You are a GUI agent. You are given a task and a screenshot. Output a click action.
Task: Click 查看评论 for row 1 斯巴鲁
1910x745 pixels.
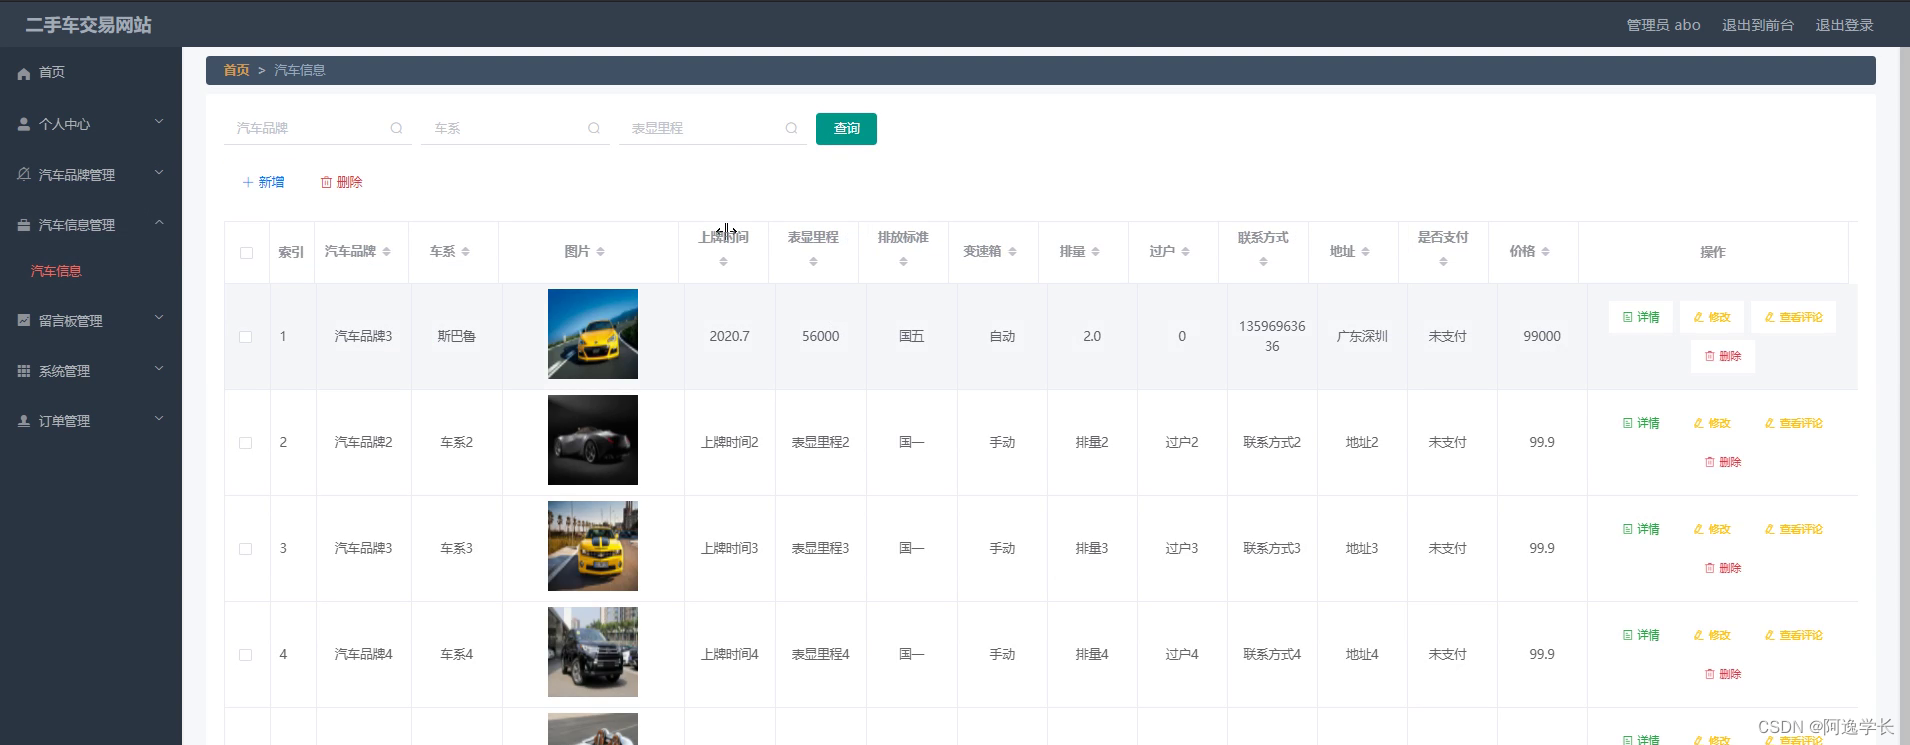click(x=1793, y=317)
